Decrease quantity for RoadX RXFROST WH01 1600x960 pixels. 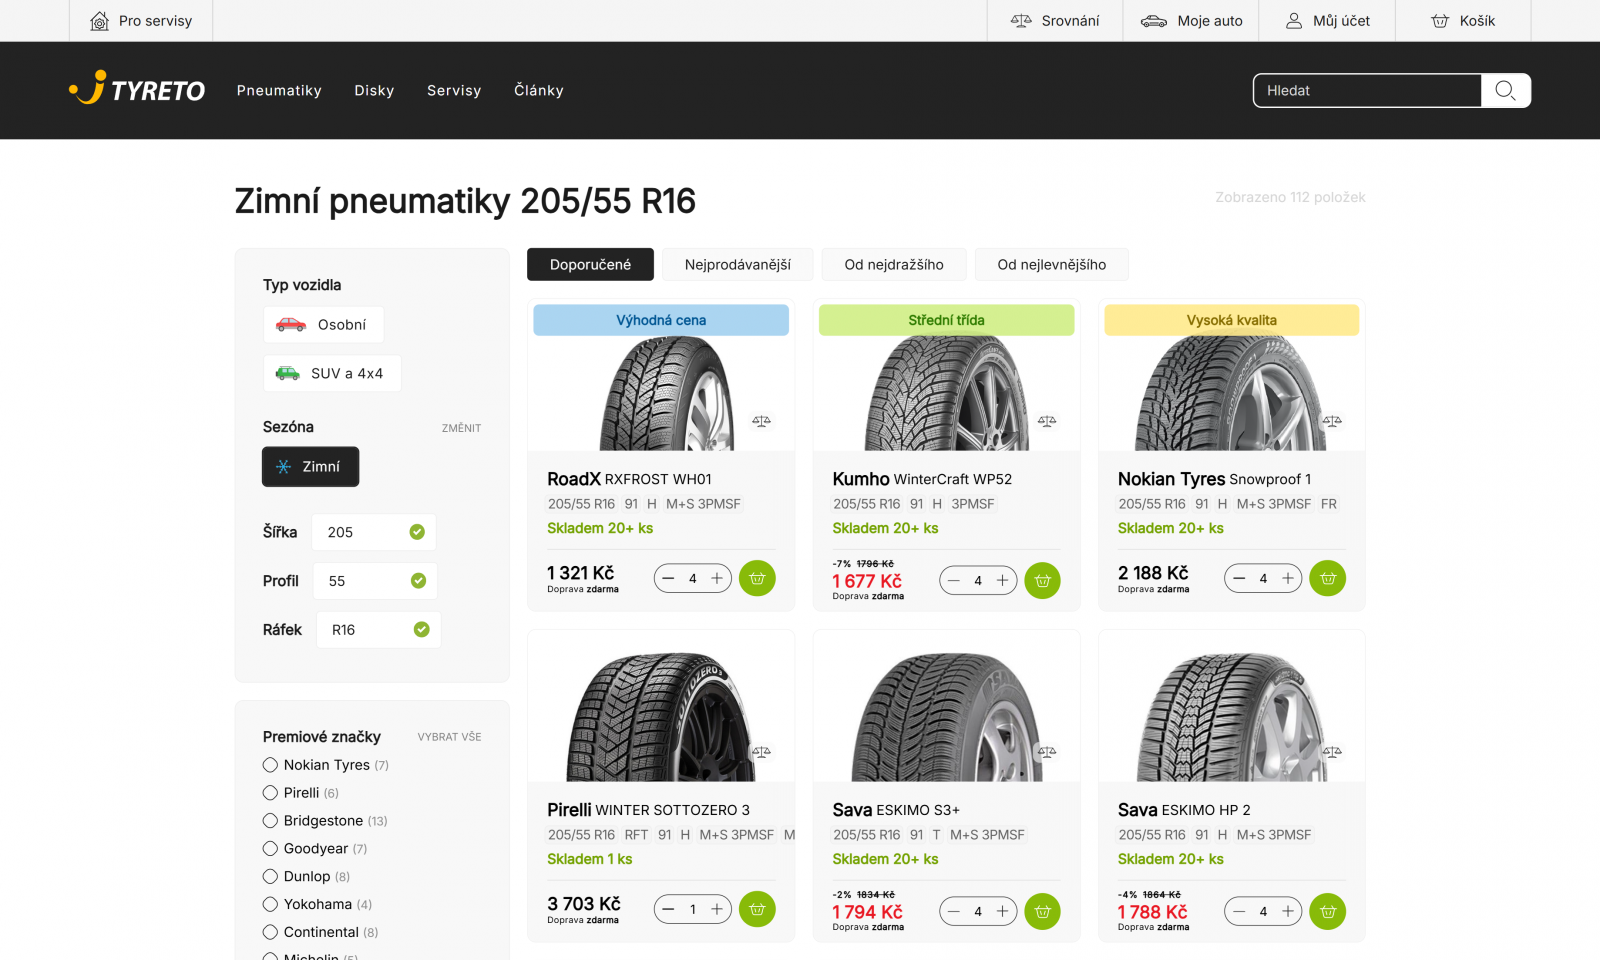[x=668, y=578]
